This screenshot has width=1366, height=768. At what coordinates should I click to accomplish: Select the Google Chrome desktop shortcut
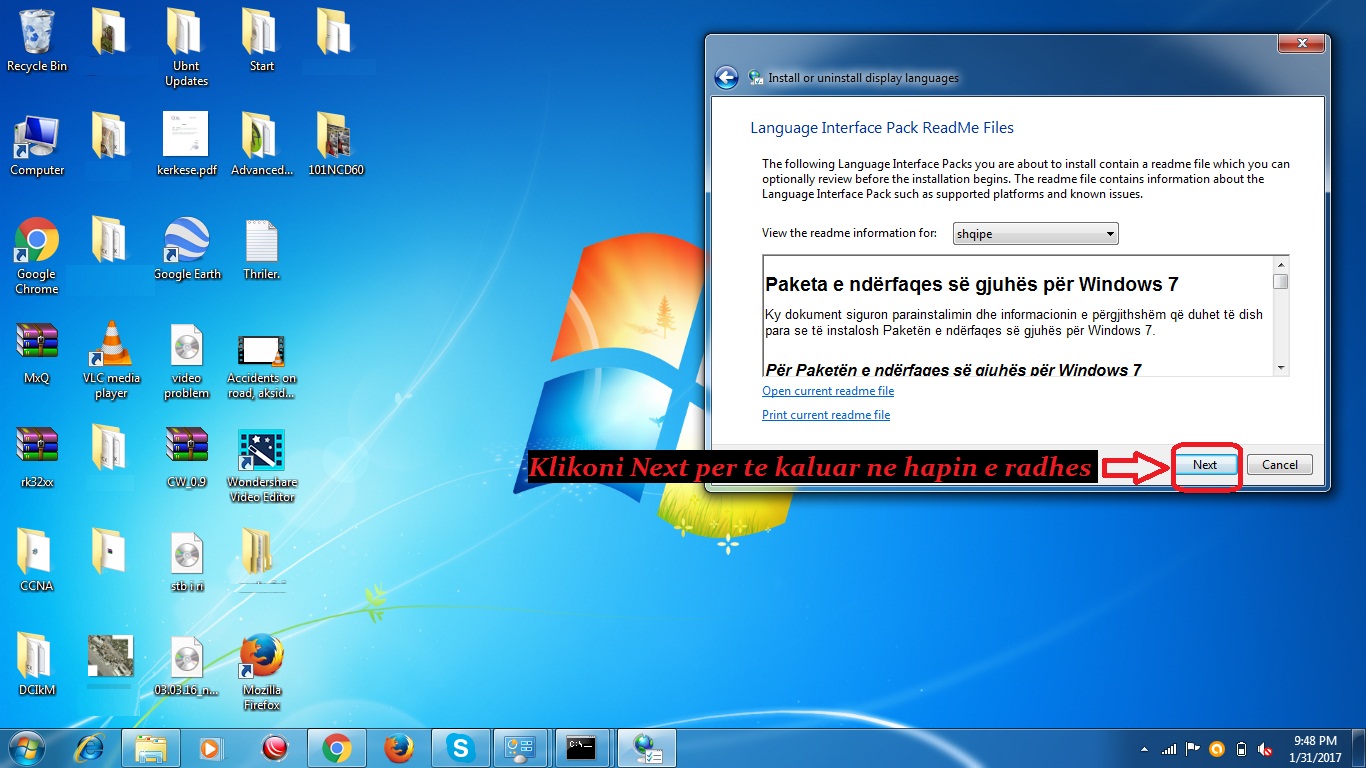[x=37, y=256]
